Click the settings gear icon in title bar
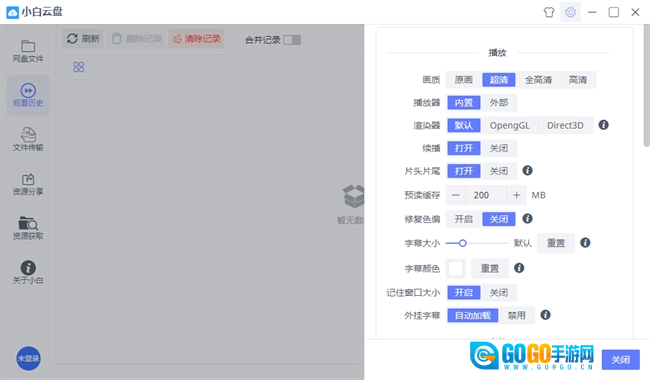 pos(570,12)
